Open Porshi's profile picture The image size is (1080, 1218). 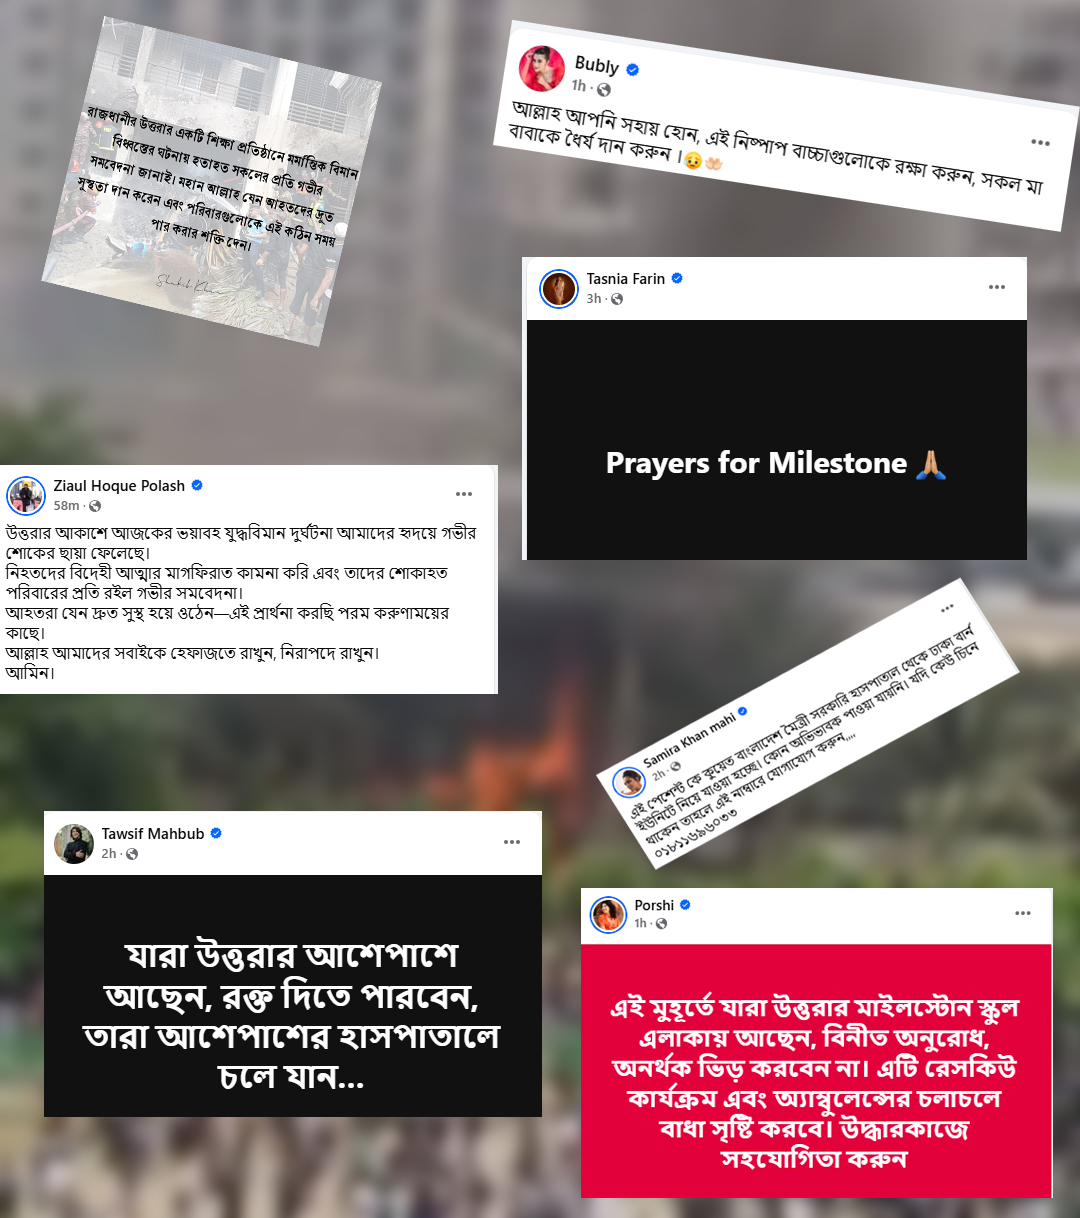(x=608, y=914)
